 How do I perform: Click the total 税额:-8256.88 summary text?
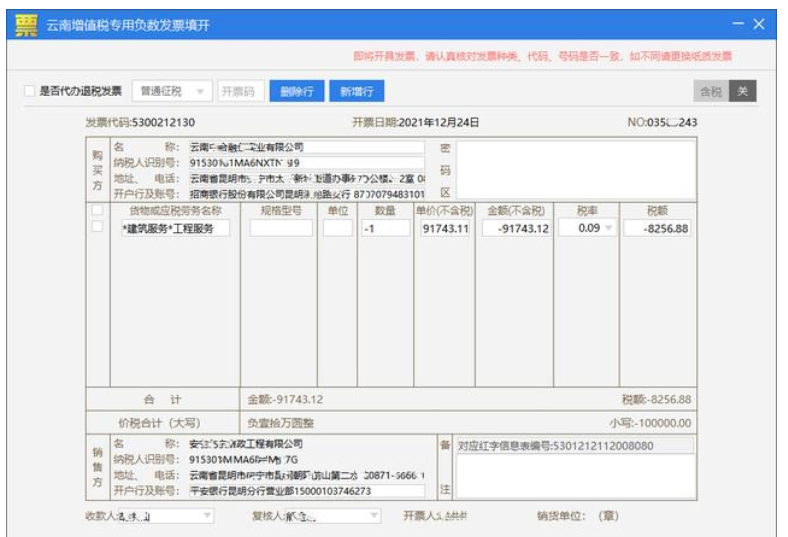656,399
